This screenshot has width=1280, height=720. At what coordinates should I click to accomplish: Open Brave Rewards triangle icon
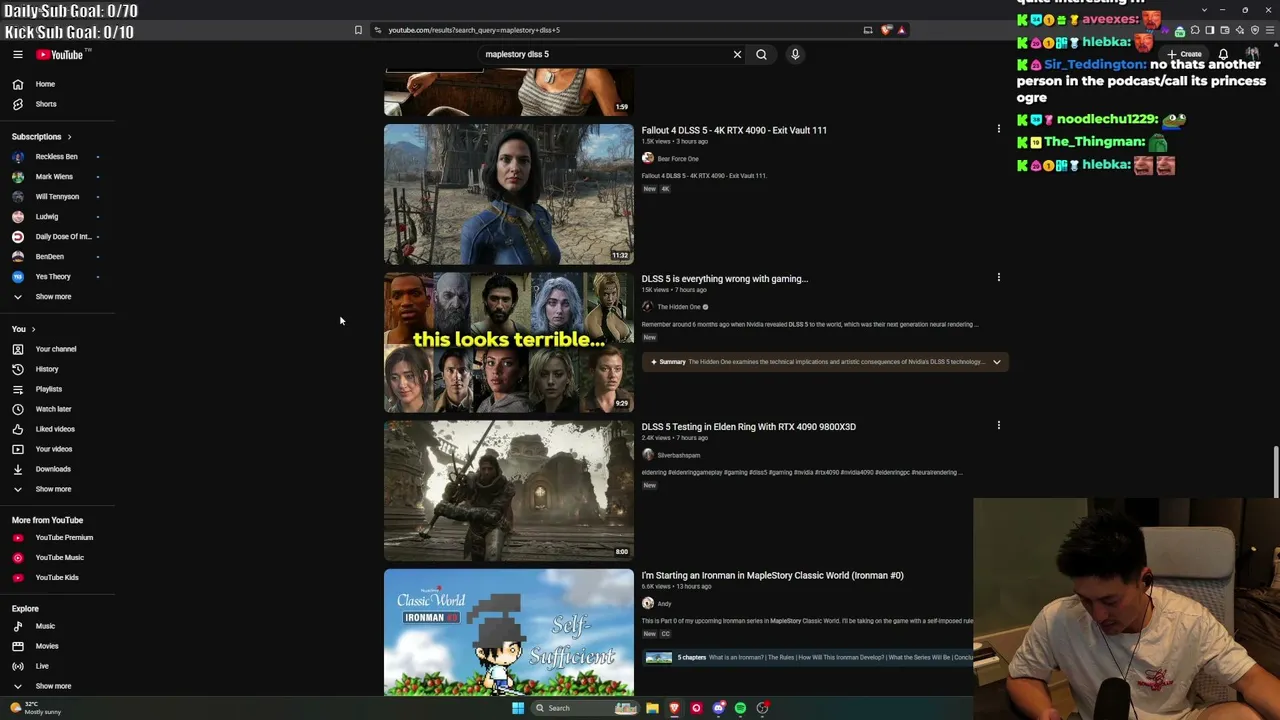pyautogui.click(x=901, y=30)
